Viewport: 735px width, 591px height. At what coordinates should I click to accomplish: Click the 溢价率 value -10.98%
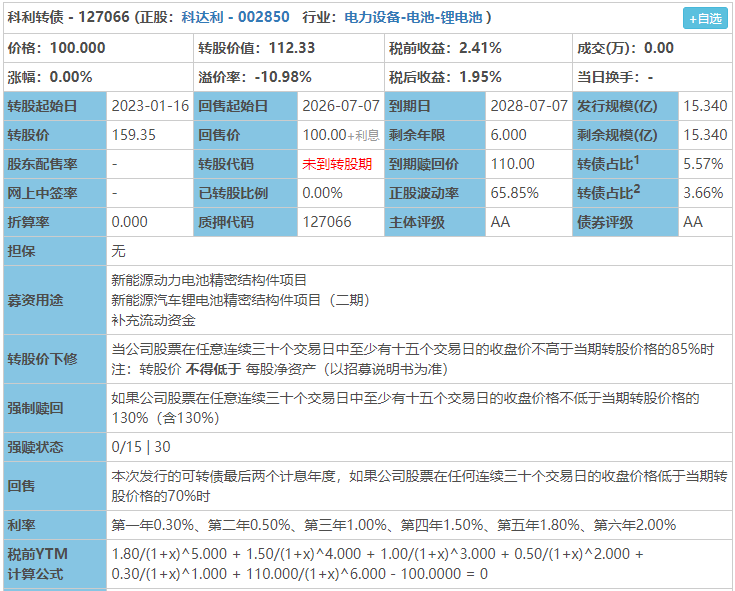pos(283,77)
